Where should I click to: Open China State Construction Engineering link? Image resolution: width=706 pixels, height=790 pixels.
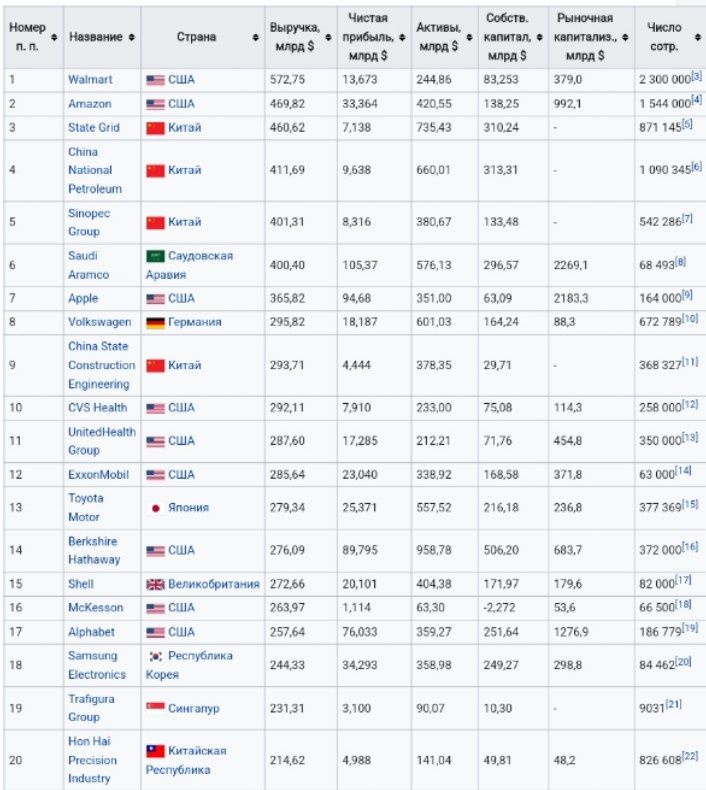tap(101, 365)
